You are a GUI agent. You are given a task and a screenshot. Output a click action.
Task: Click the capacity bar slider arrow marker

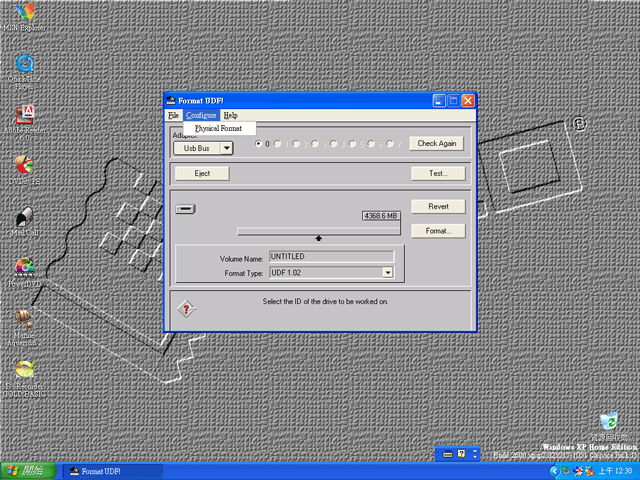318,238
